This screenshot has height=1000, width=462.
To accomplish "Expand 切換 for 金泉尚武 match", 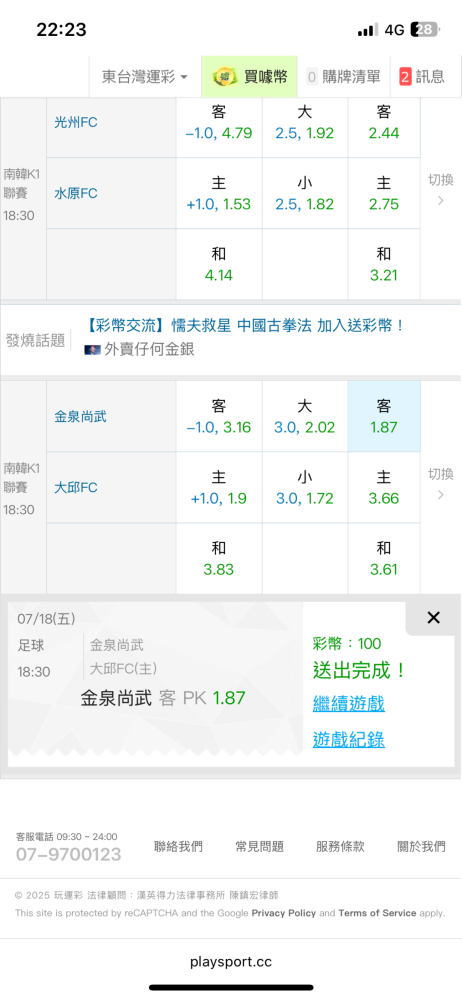I will point(440,485).
